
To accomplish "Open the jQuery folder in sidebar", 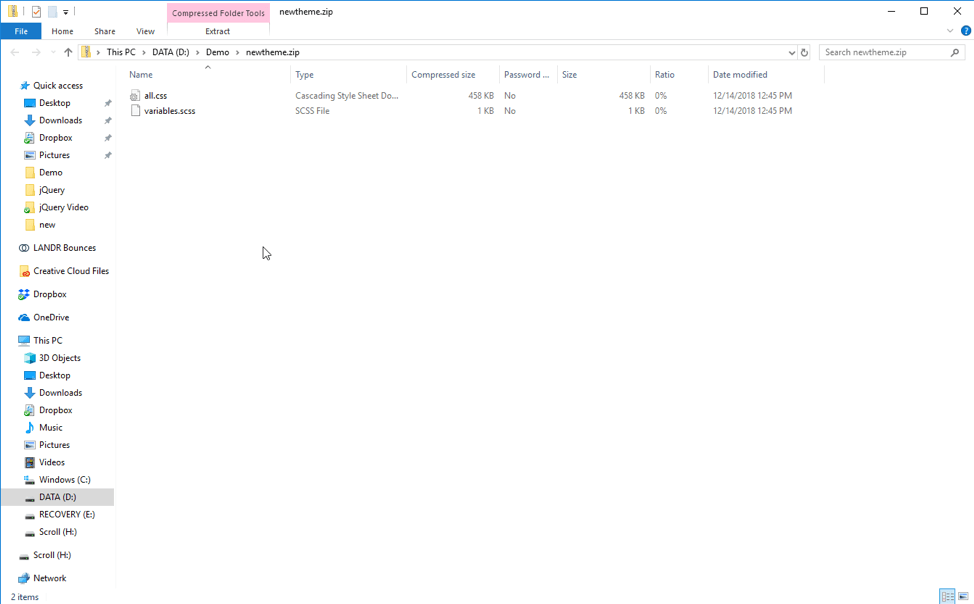I will [x=52, y=190].
